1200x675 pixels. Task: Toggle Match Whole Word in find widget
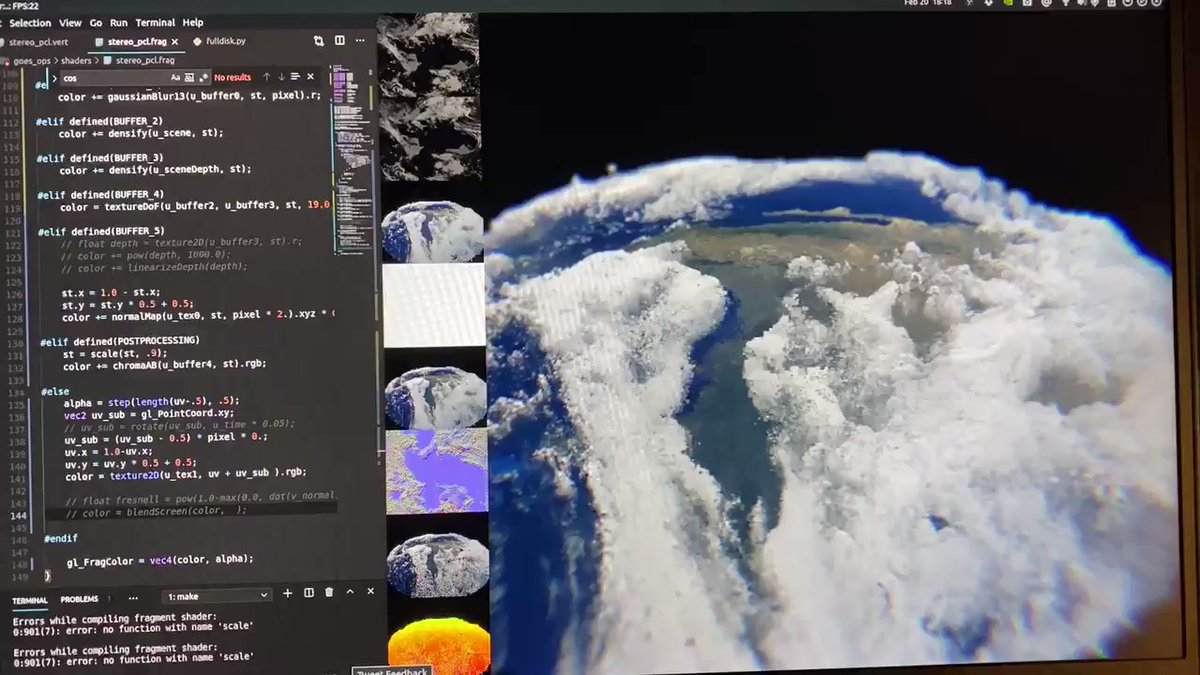click(x=189, y=77)
